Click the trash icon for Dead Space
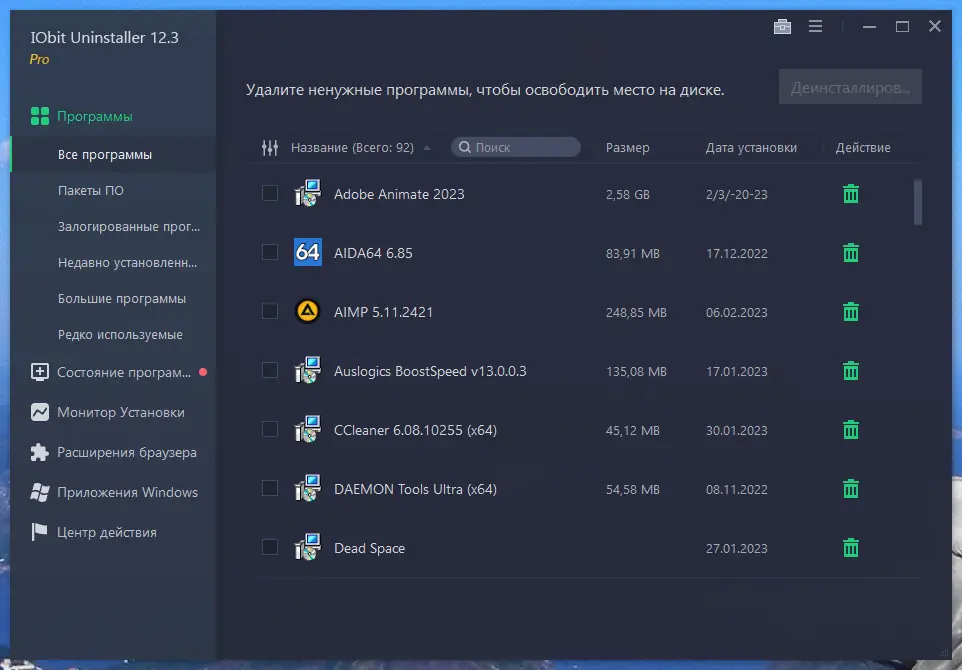Viewport: 962px width, 670px height. tap(850, 548)
